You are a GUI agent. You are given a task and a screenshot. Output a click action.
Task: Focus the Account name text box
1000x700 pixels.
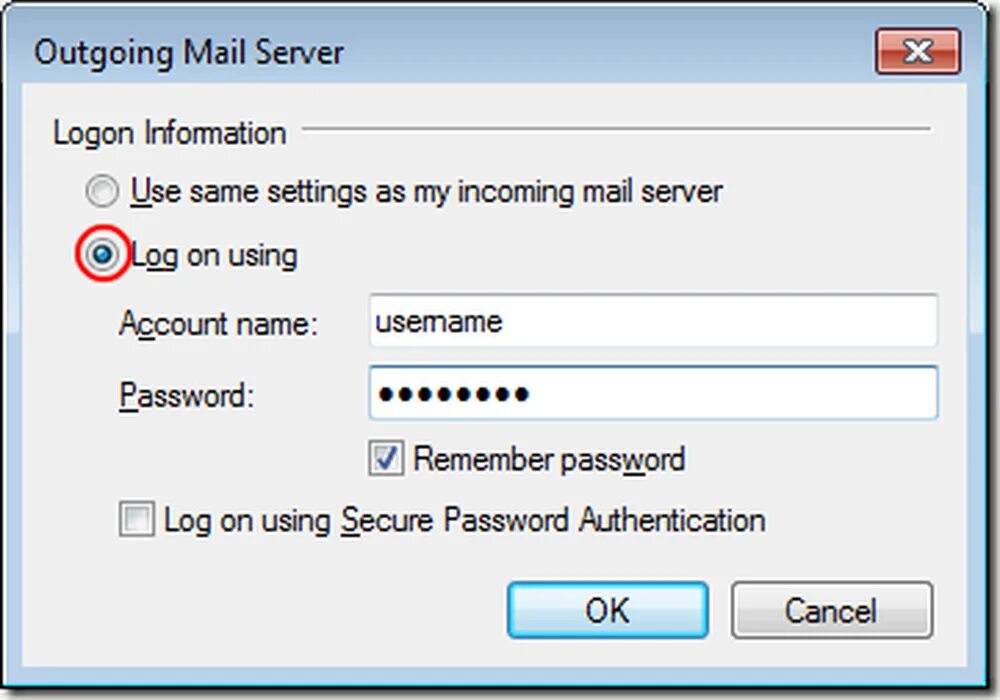tap(653, 321)
